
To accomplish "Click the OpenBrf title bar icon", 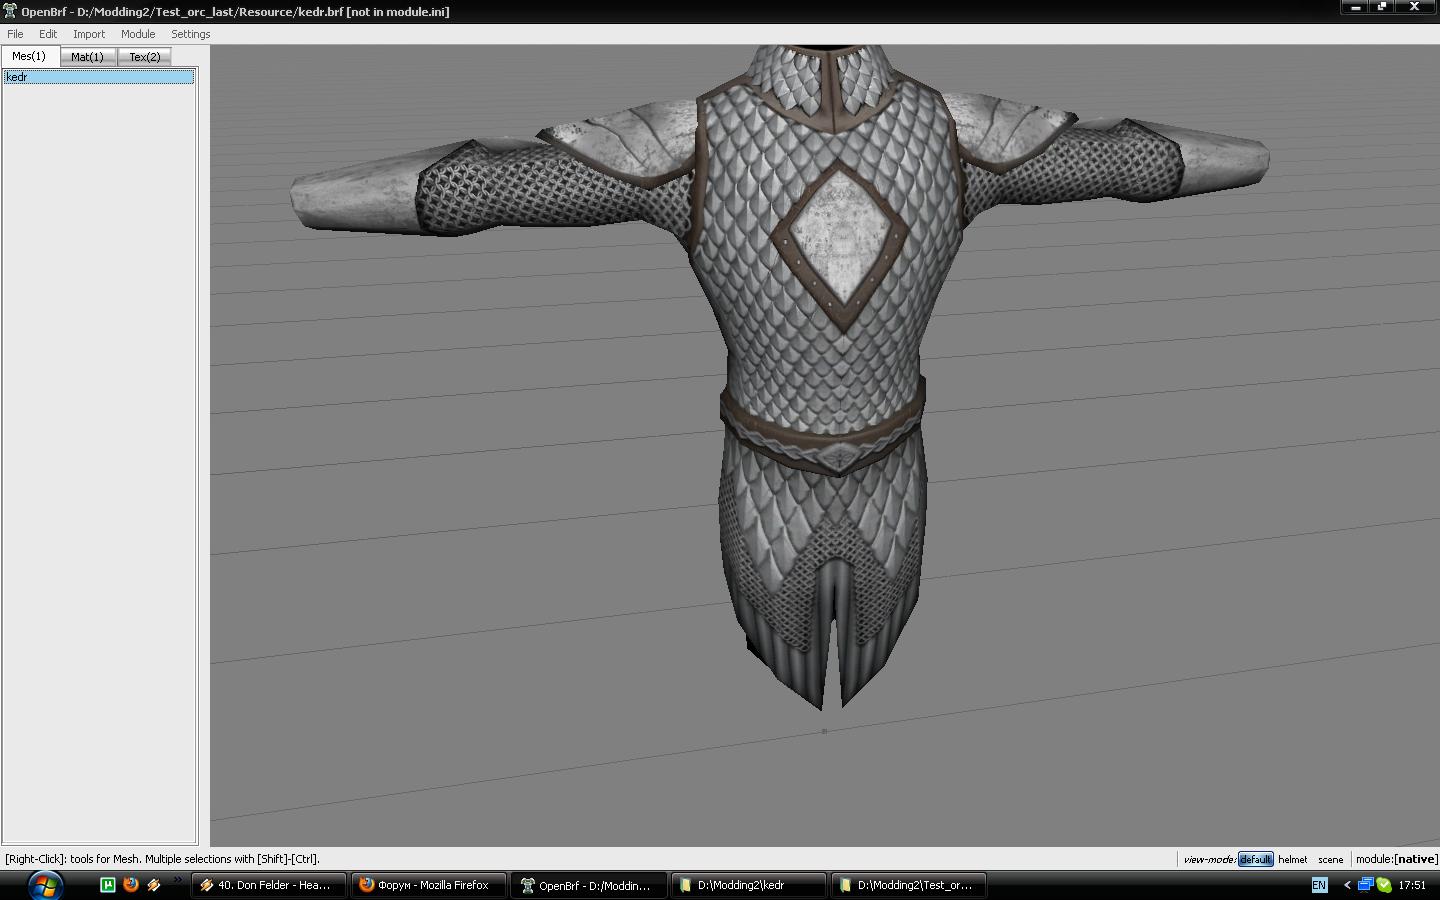I will [x=10, y=11].
